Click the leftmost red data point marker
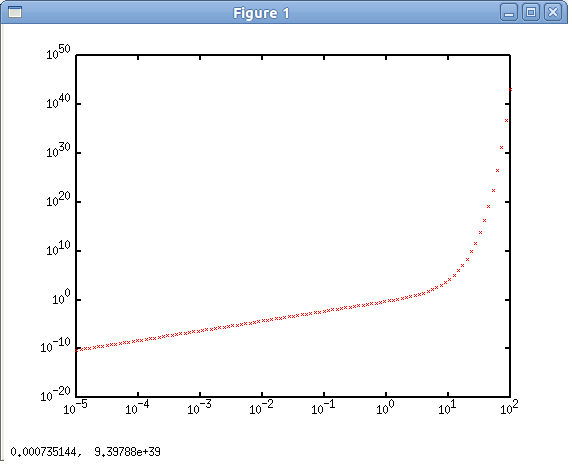Viewport: 572px width, 465px height. click(77, 350)
